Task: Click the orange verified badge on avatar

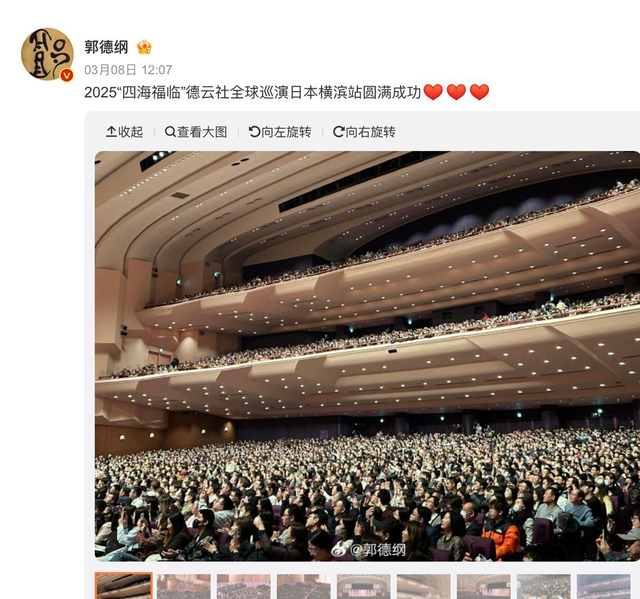Action: (x=67, y=75)
